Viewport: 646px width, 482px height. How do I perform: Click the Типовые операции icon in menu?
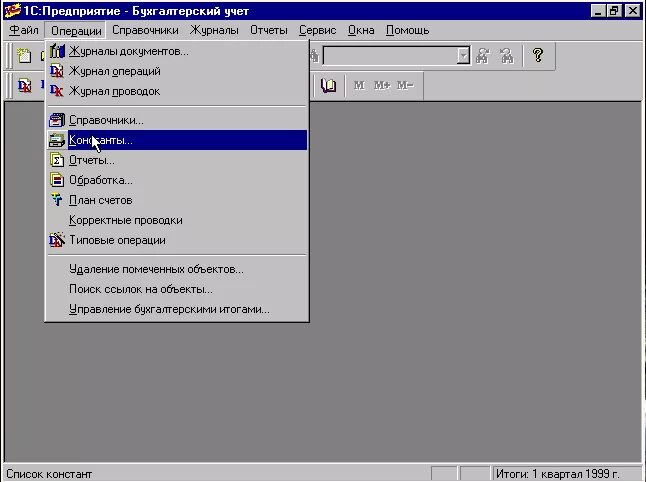pyautogui.click(x=57, y=240)
